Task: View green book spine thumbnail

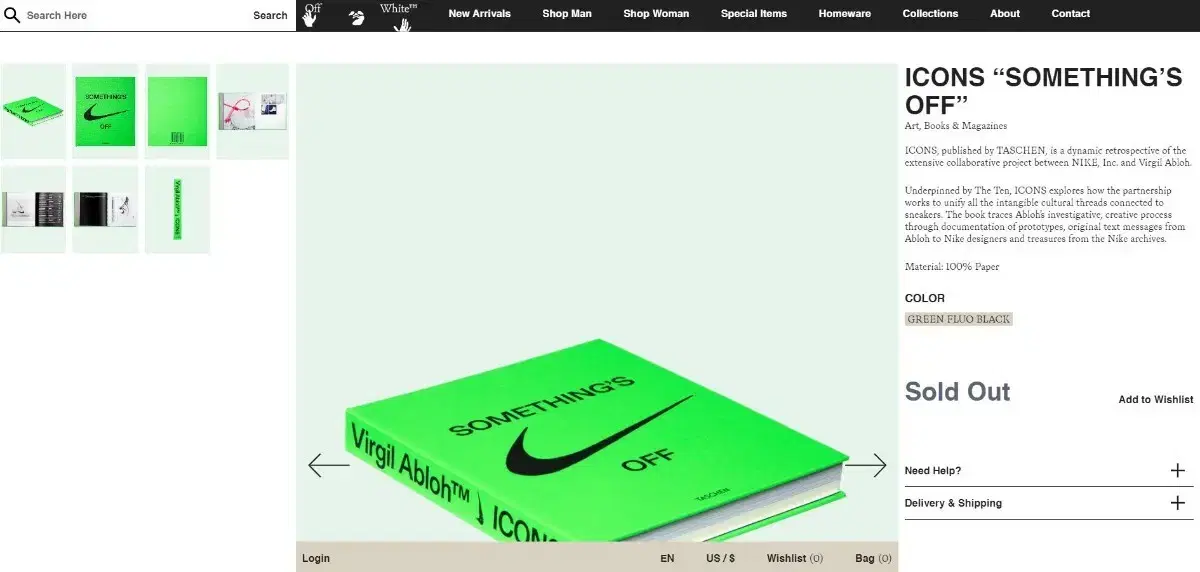Action: coord(177,209)
